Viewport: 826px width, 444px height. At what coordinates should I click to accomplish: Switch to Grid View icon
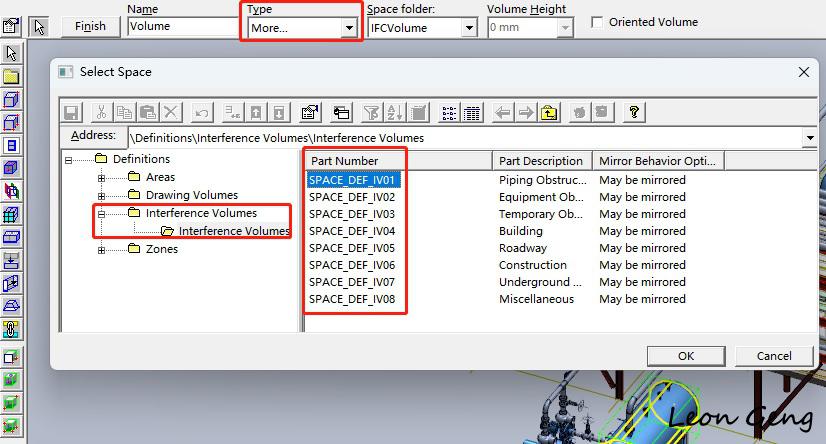coord(472,113)
